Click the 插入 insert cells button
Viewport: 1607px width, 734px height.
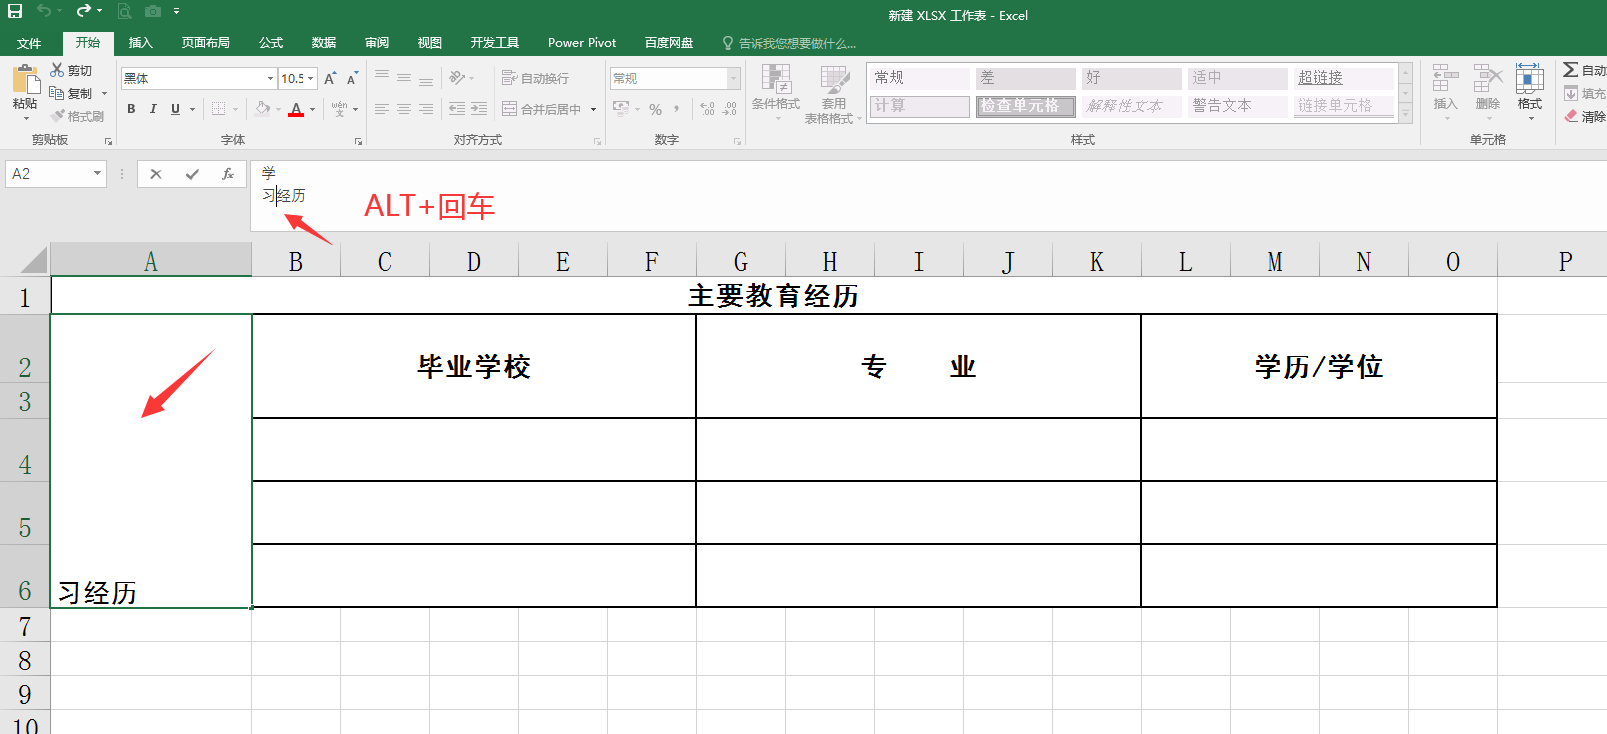pos(1445,92)
